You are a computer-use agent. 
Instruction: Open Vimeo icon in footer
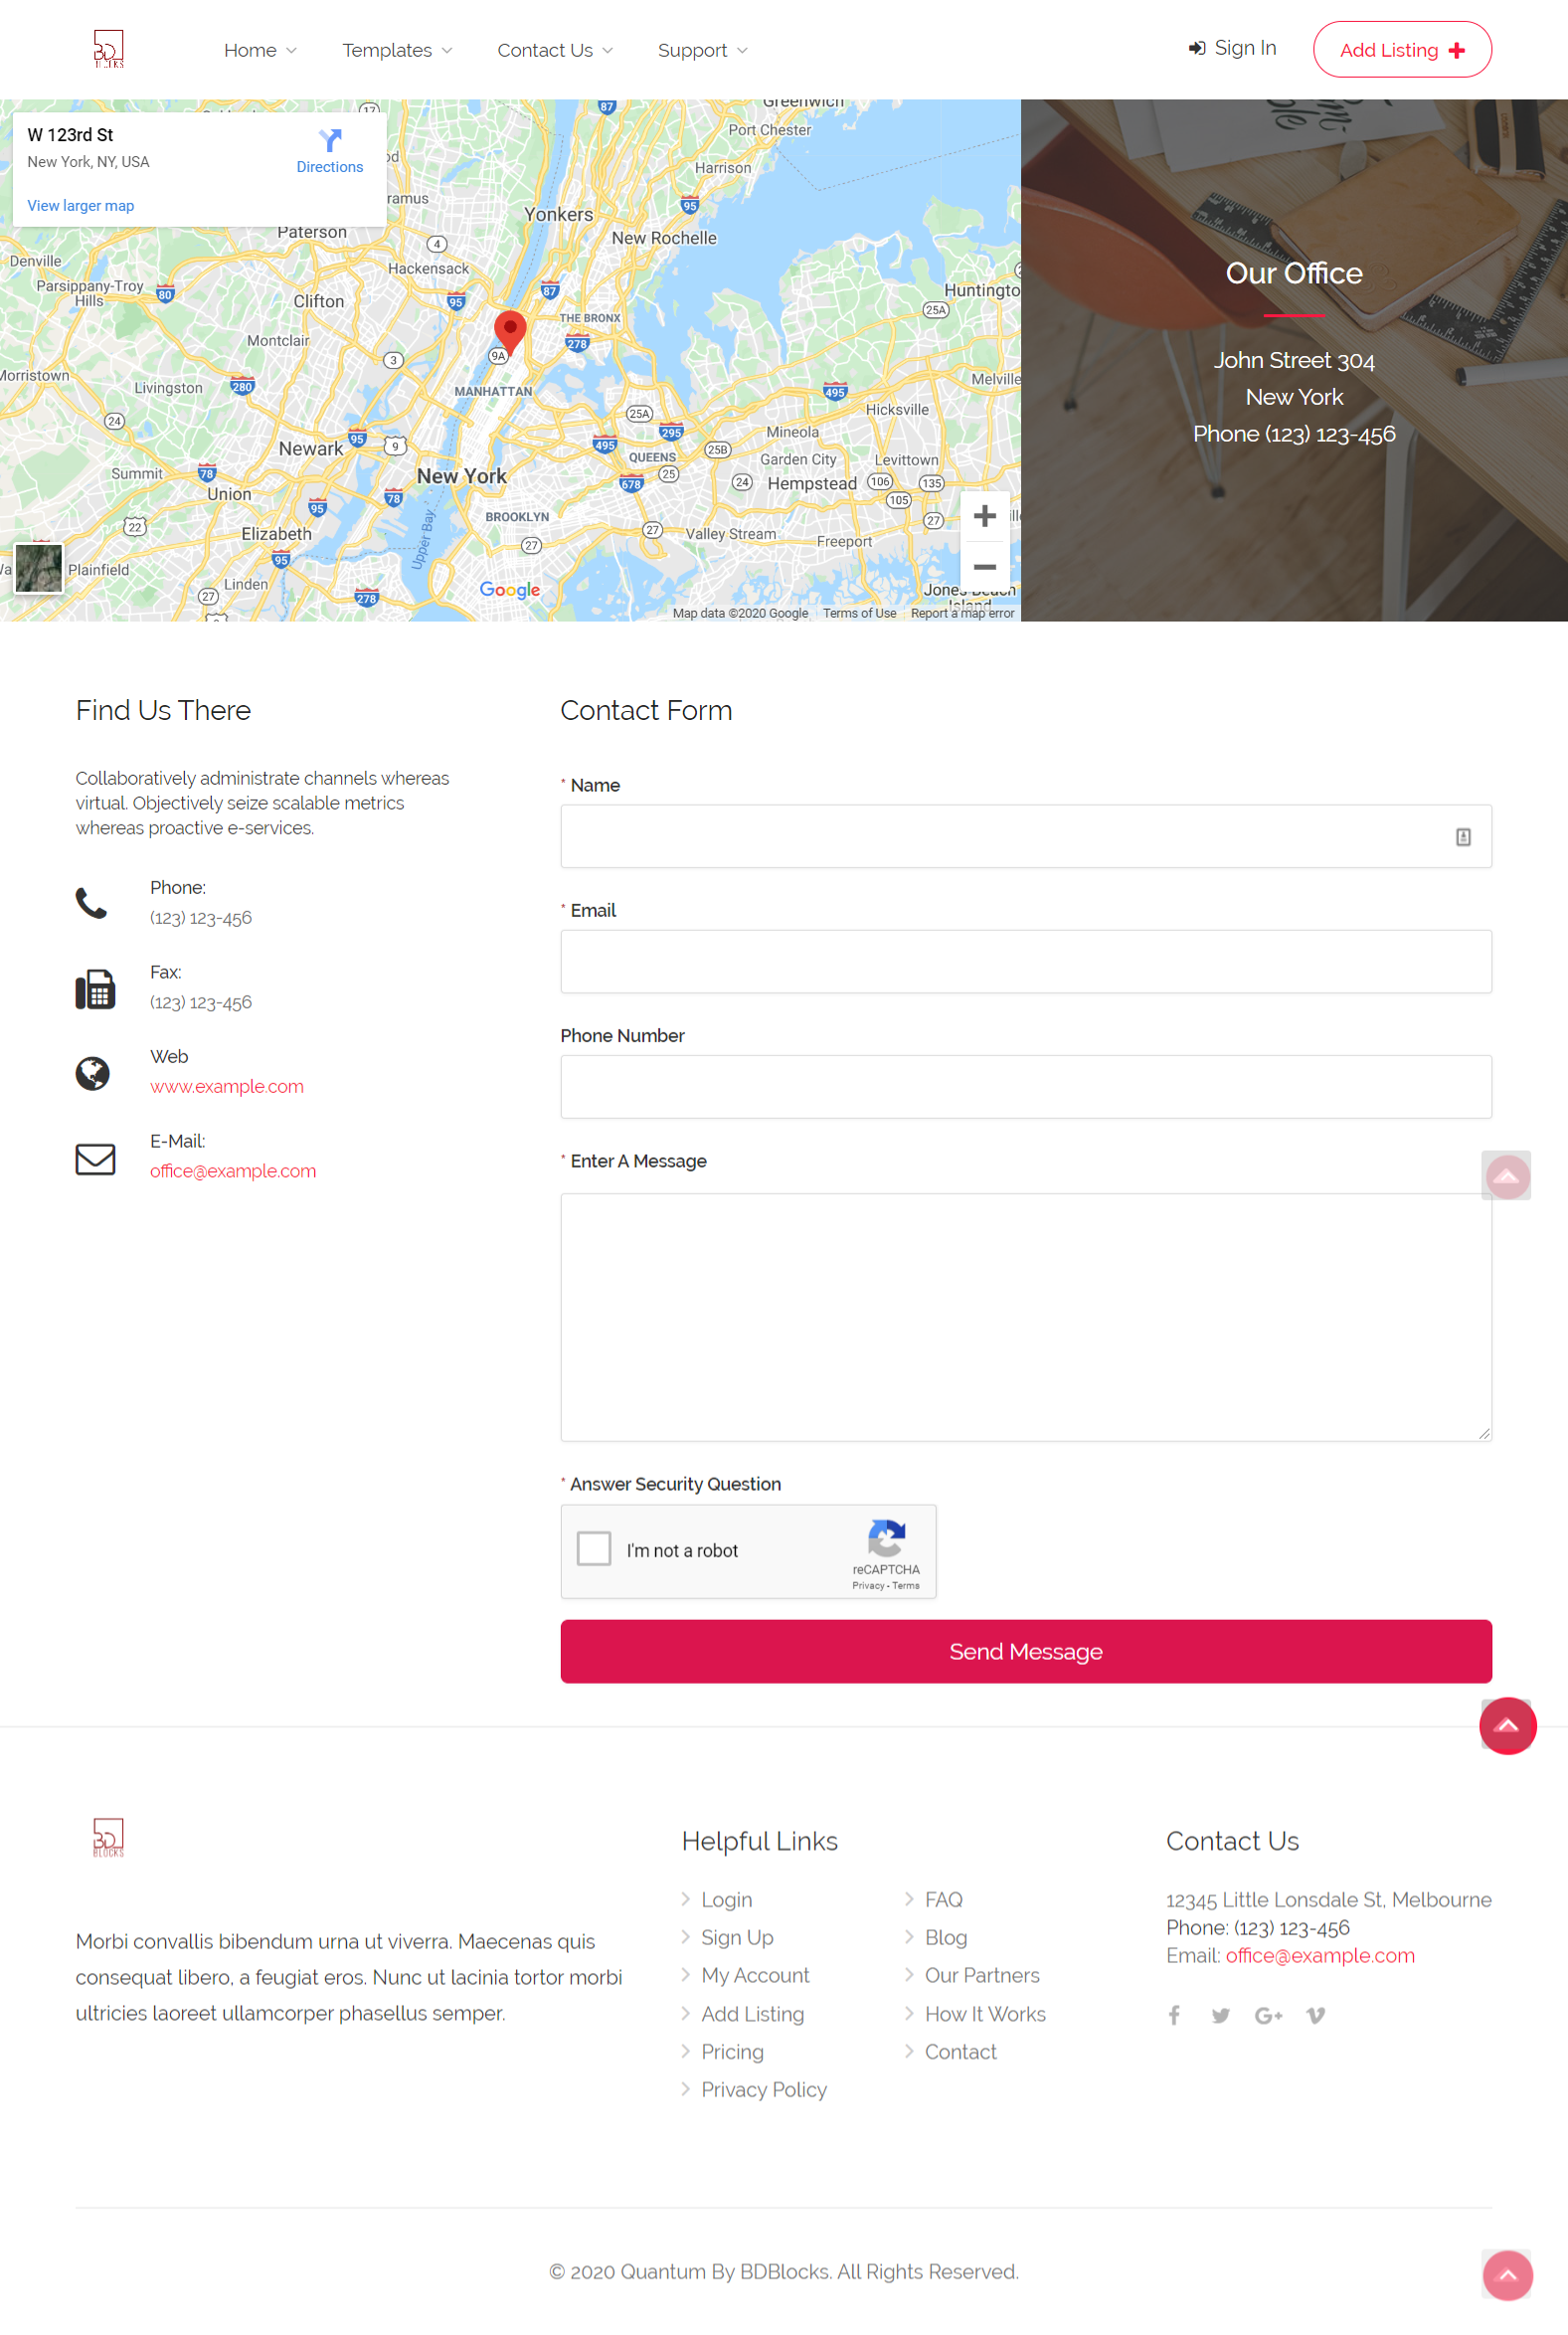coord(1315,2015)
